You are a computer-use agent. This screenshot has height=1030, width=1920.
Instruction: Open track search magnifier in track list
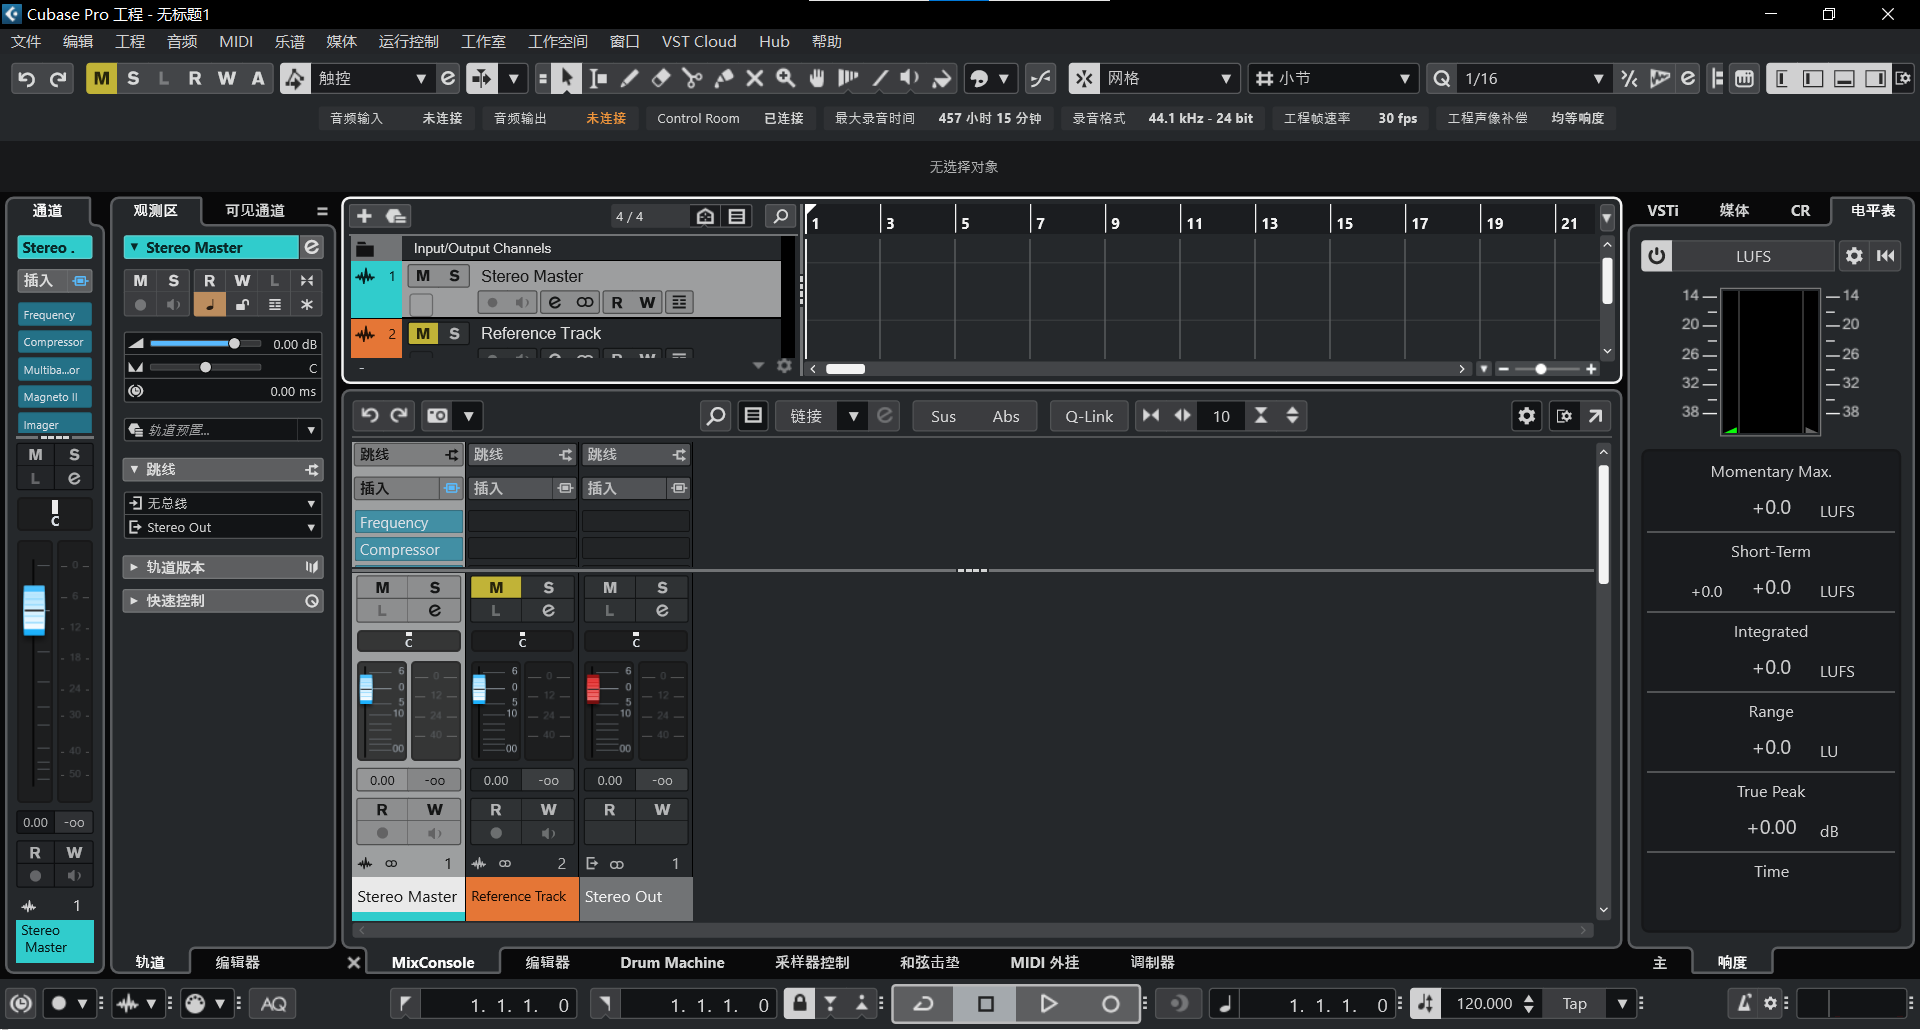pyautogui.click(x=780, y=216)
